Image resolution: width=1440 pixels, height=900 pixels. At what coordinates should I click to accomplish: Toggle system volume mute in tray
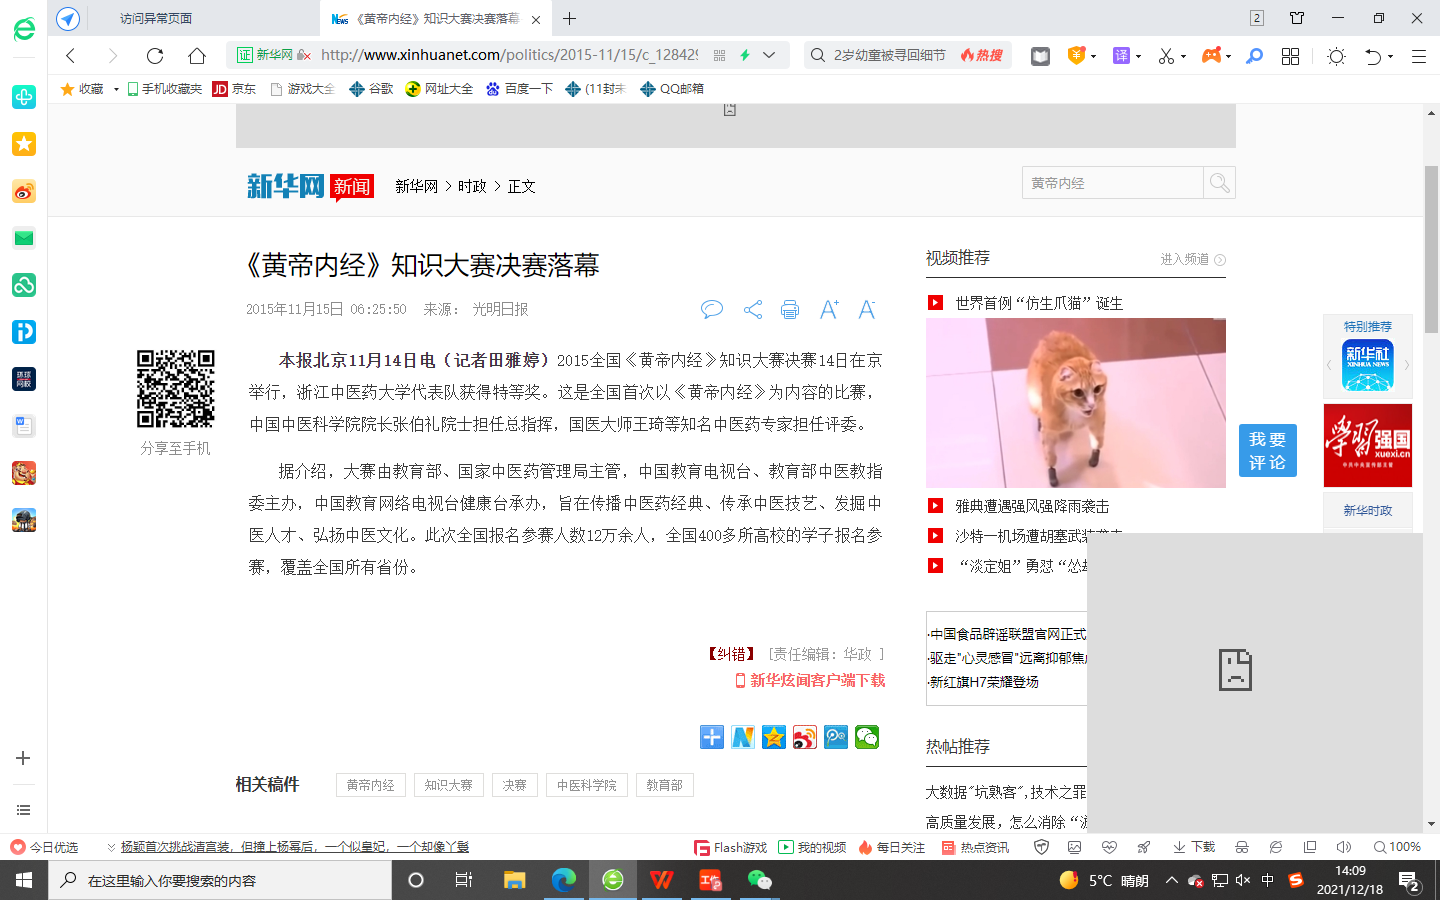pyautogui.click(x=1243, y=881)
